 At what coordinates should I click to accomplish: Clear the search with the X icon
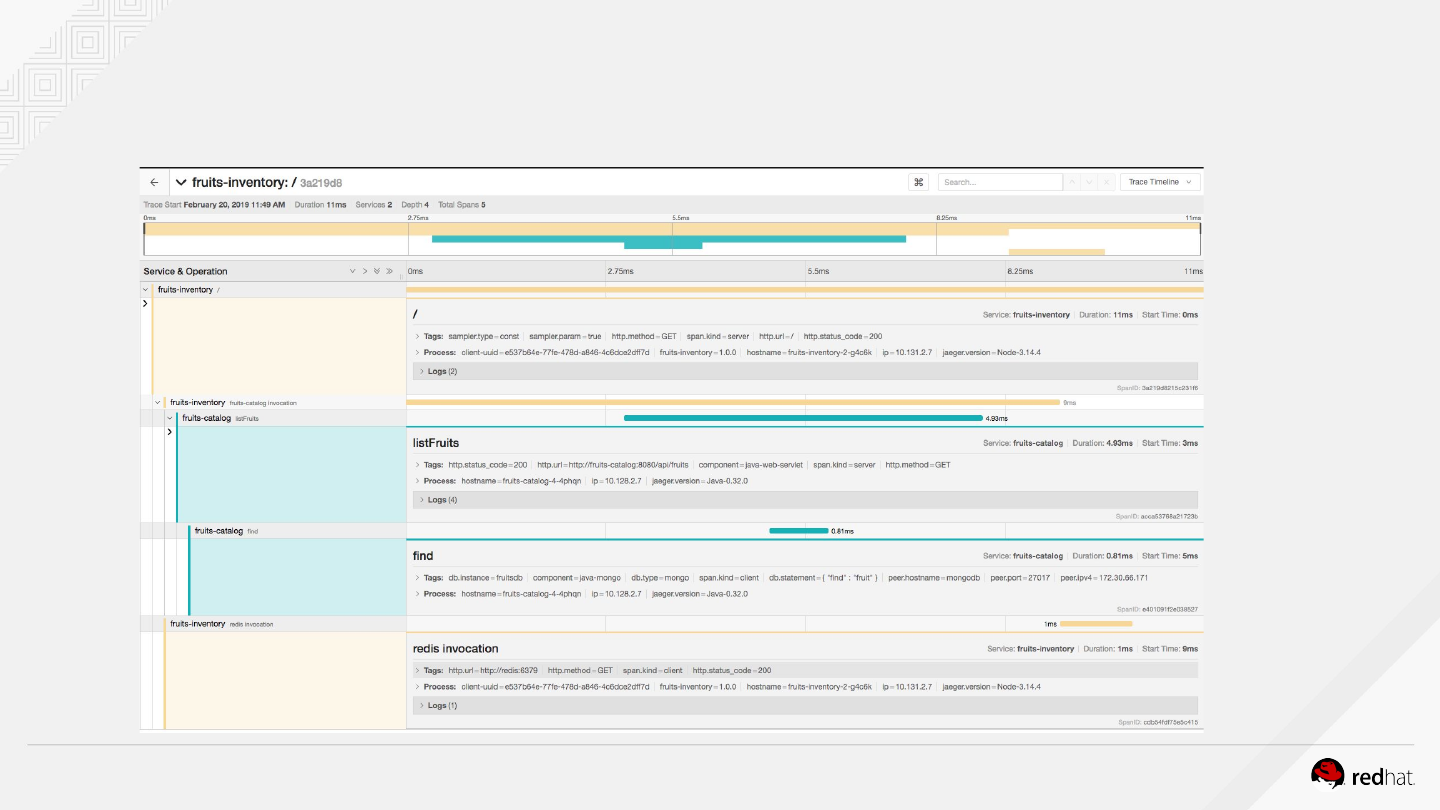(x=1107, y=182)
